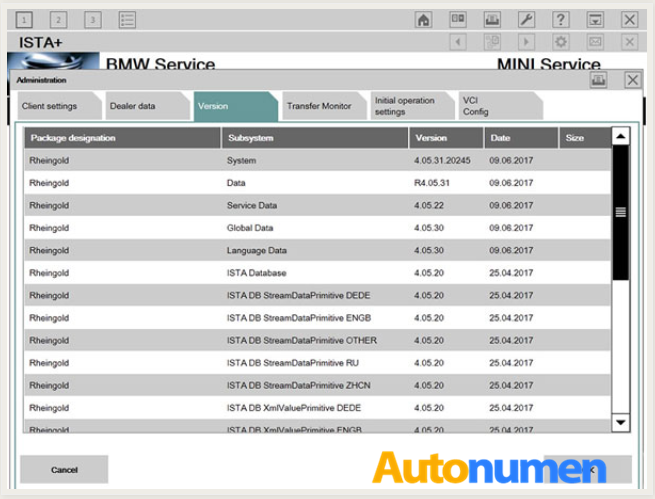Click the MINI Service heading
655x499 pixels.
point(548,64)
